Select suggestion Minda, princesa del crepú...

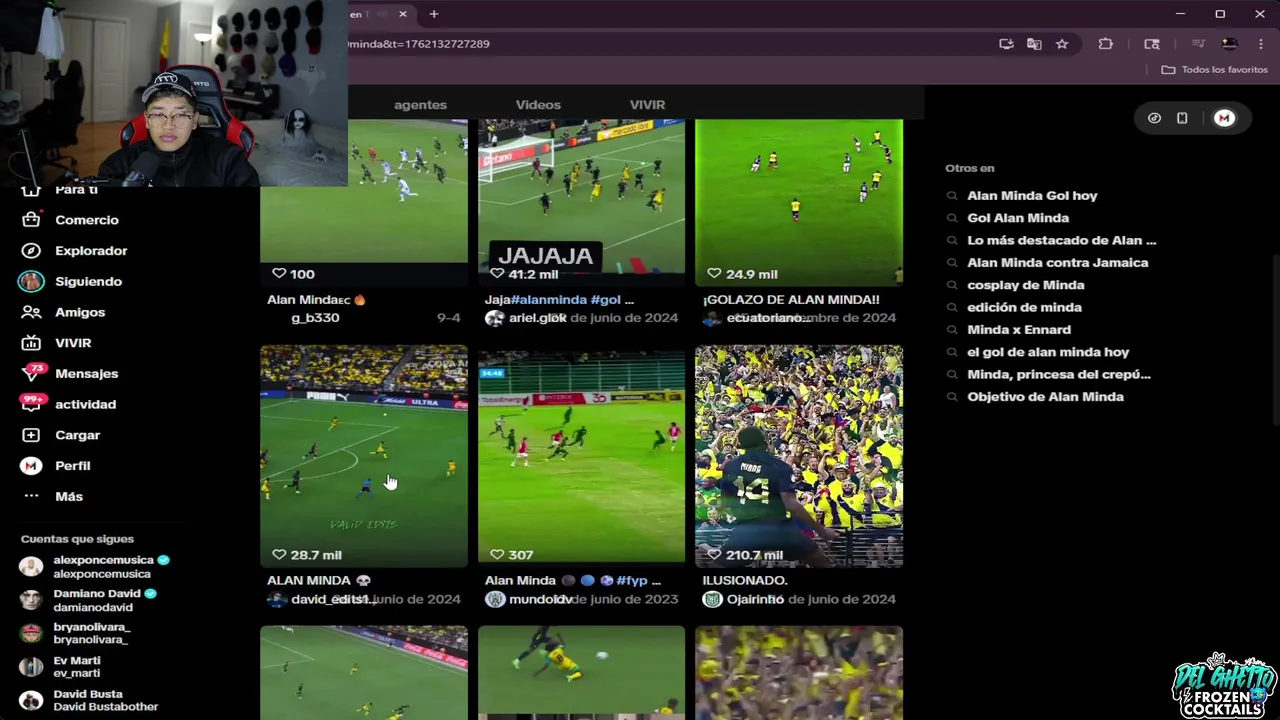[1058, 375]
